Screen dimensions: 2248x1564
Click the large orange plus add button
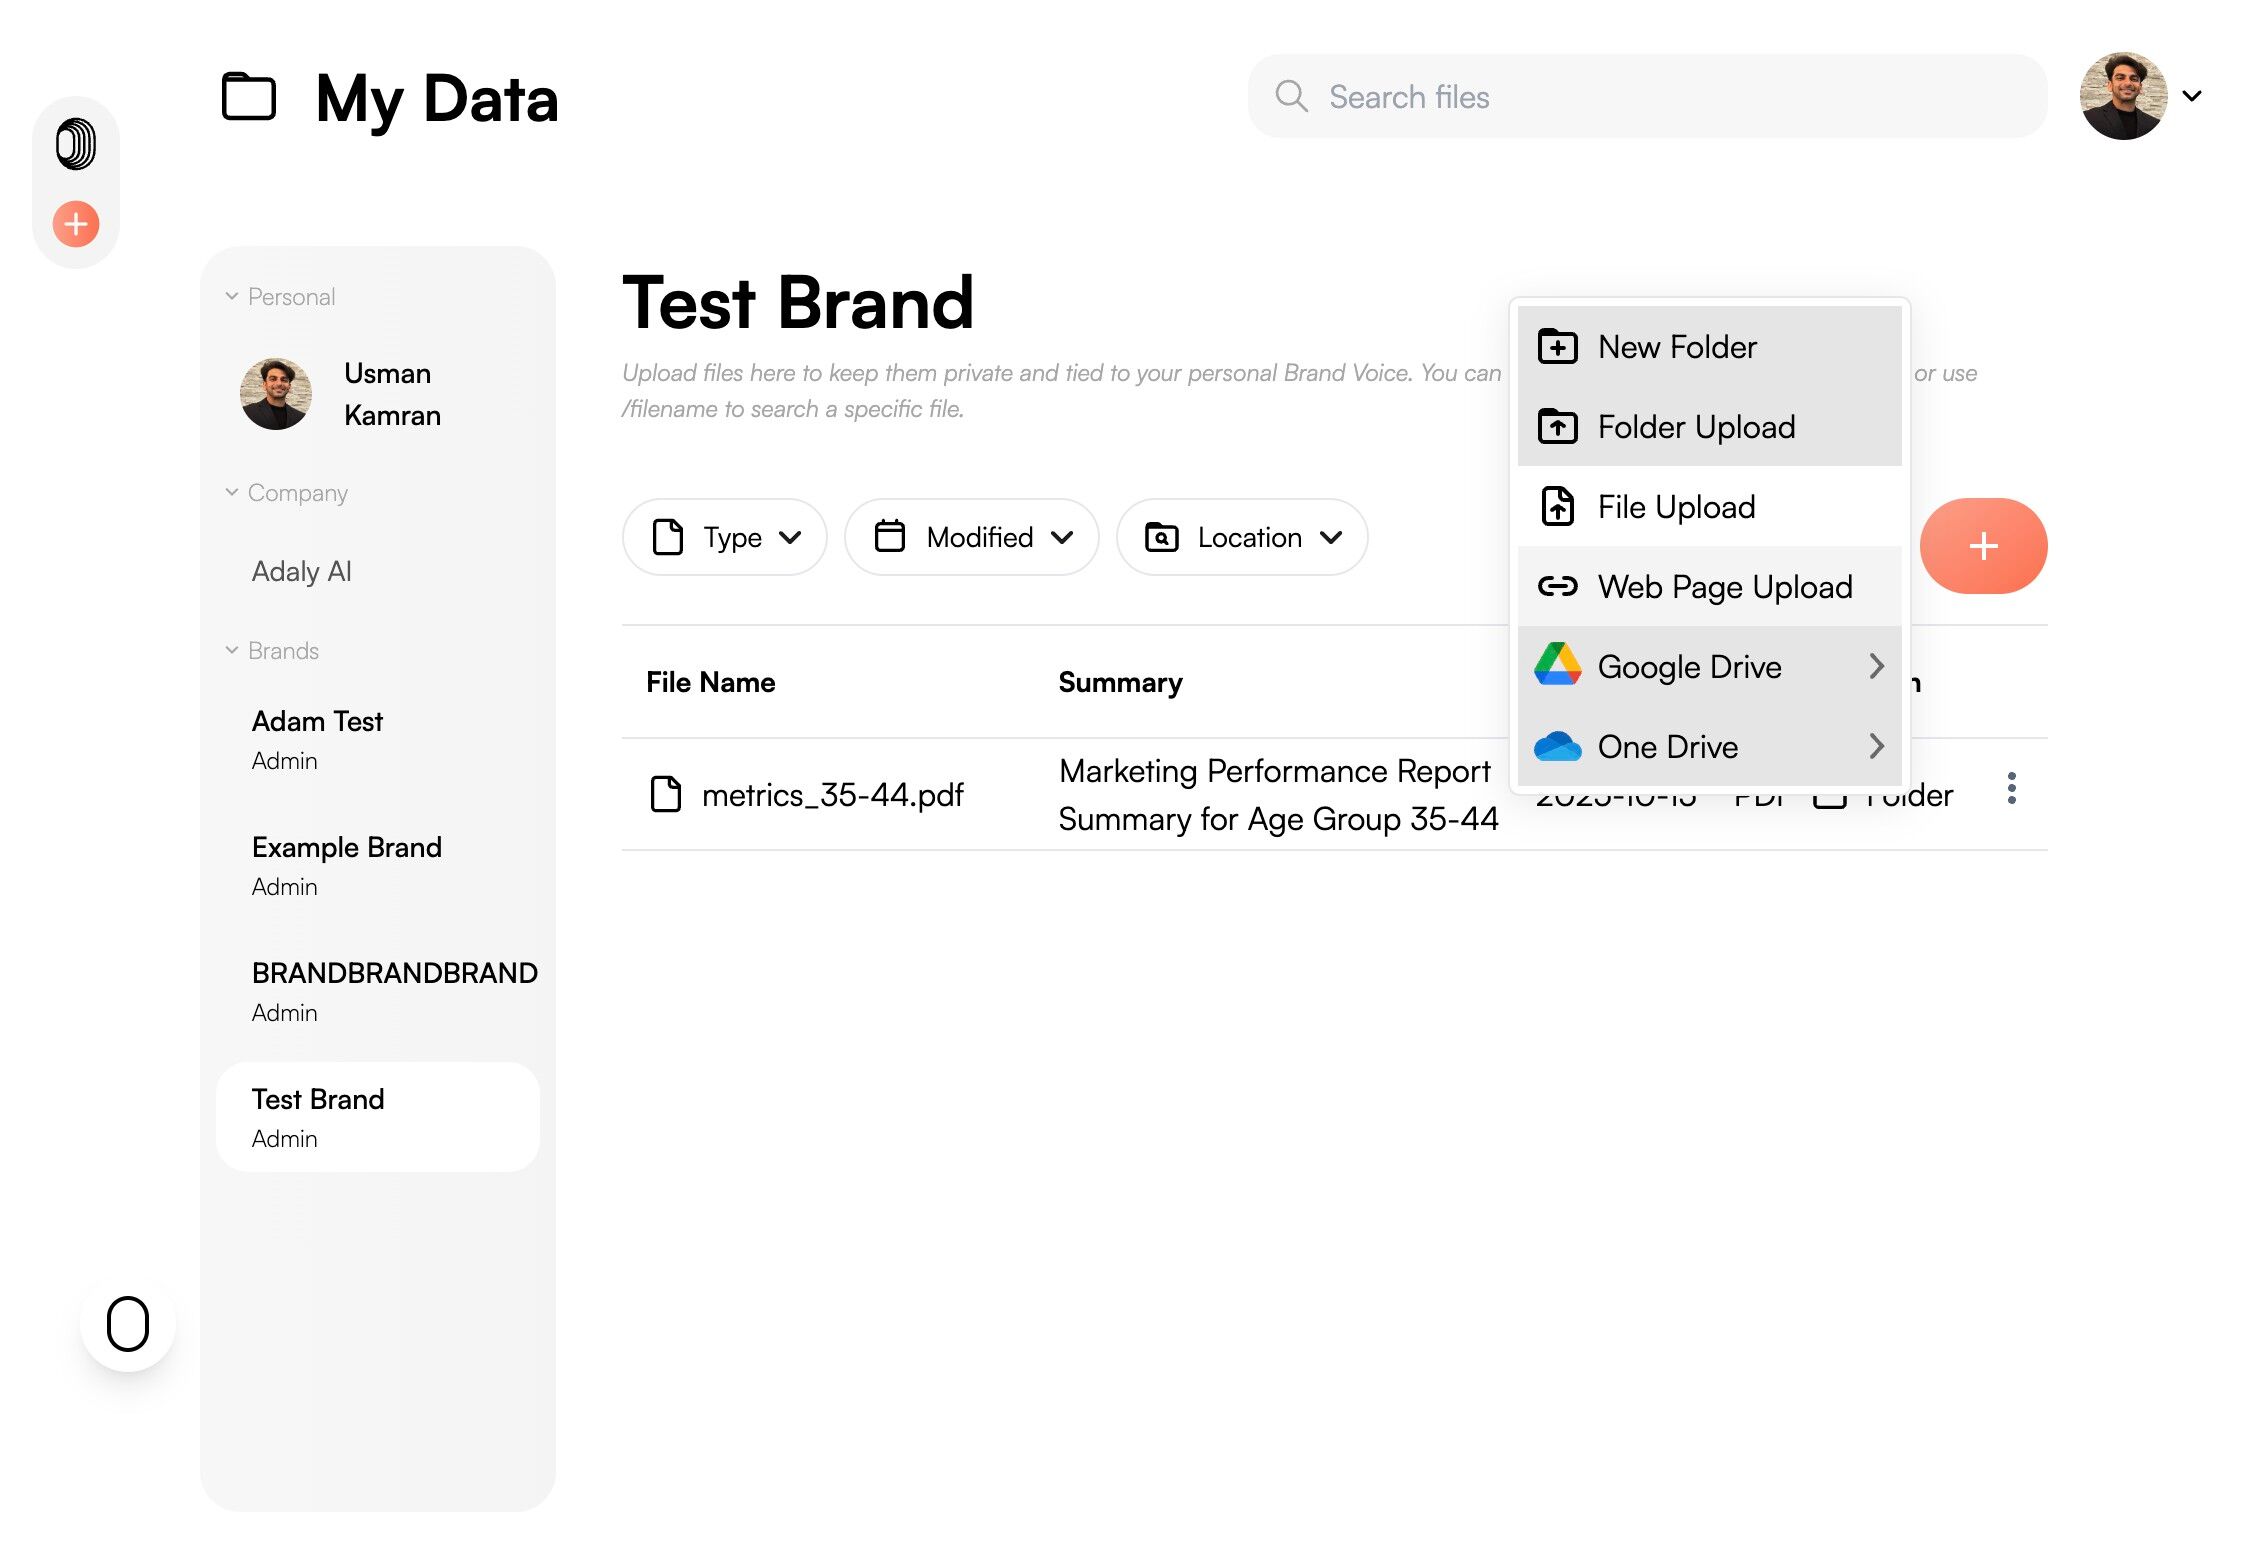point(1983,546)
